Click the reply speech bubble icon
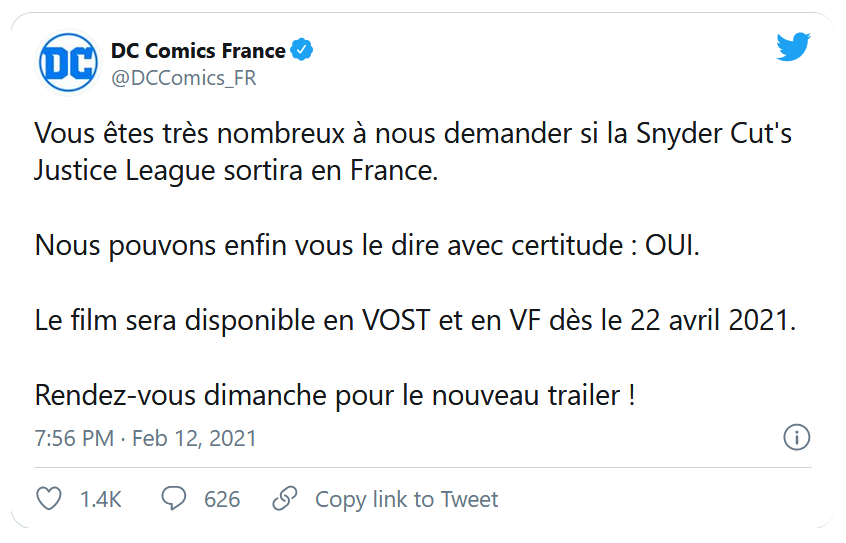846x543 pixels. click(x=175, y=499)
